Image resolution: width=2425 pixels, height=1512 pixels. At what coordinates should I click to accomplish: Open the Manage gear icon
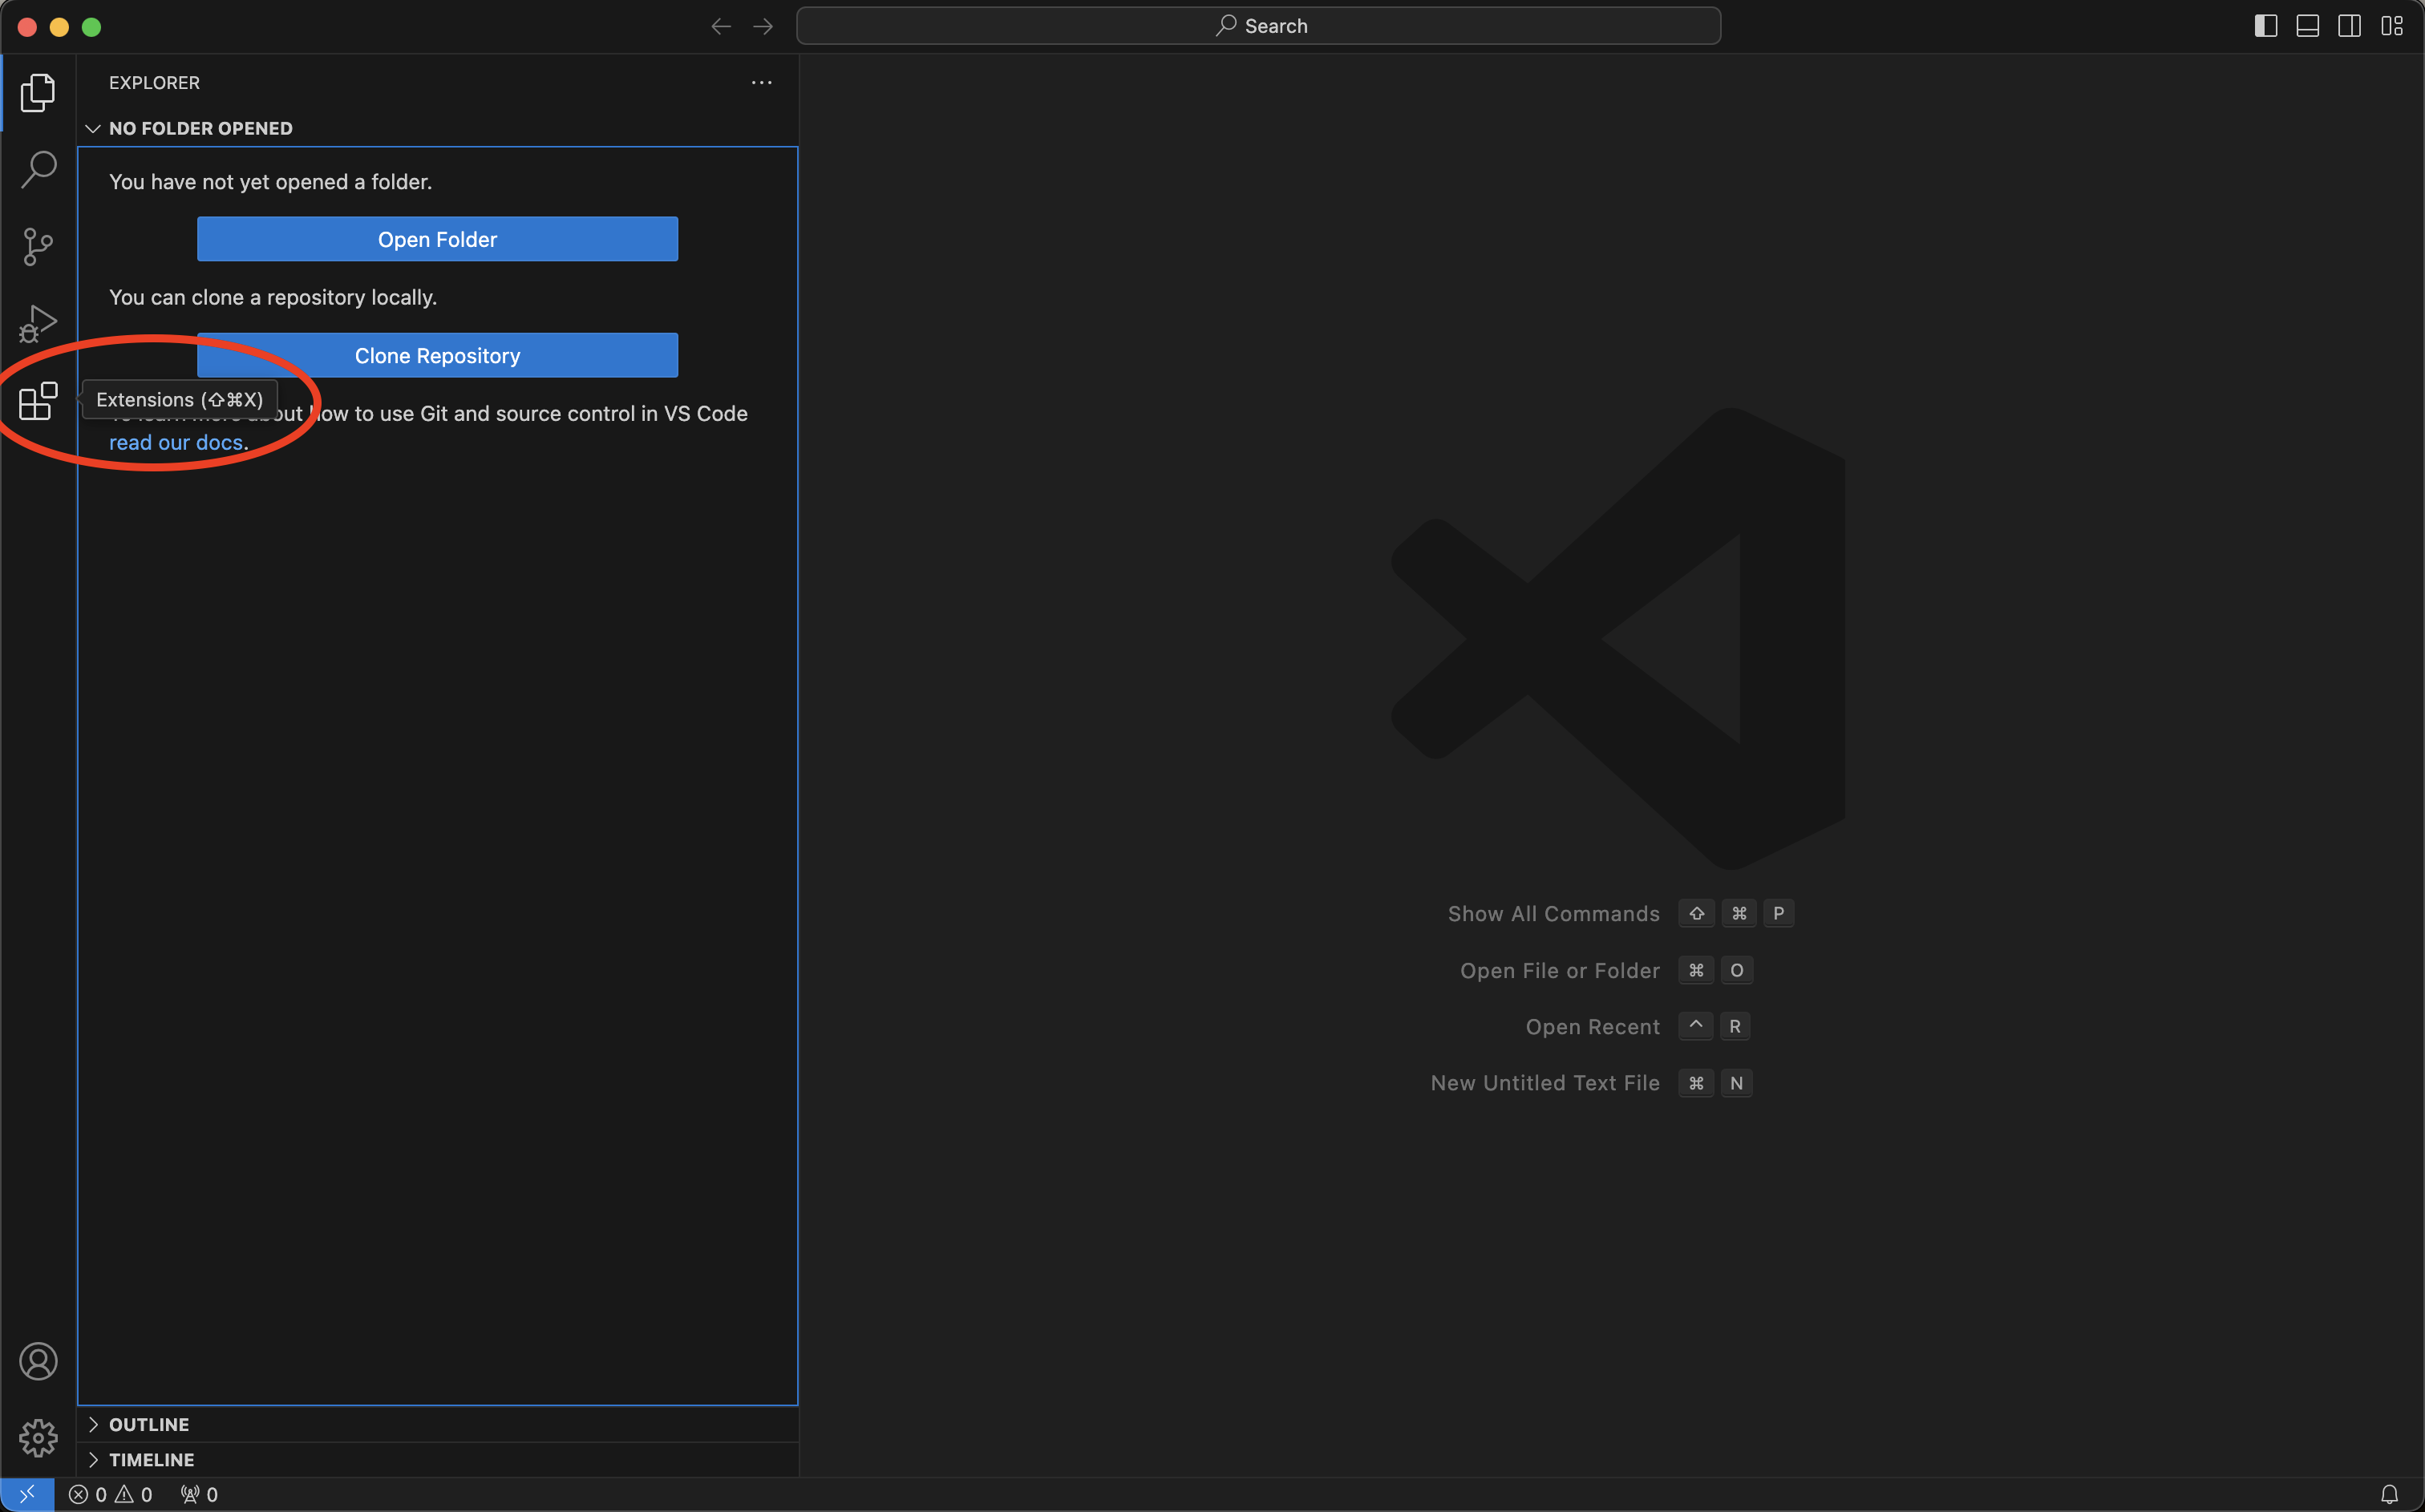click(38, 1438)
